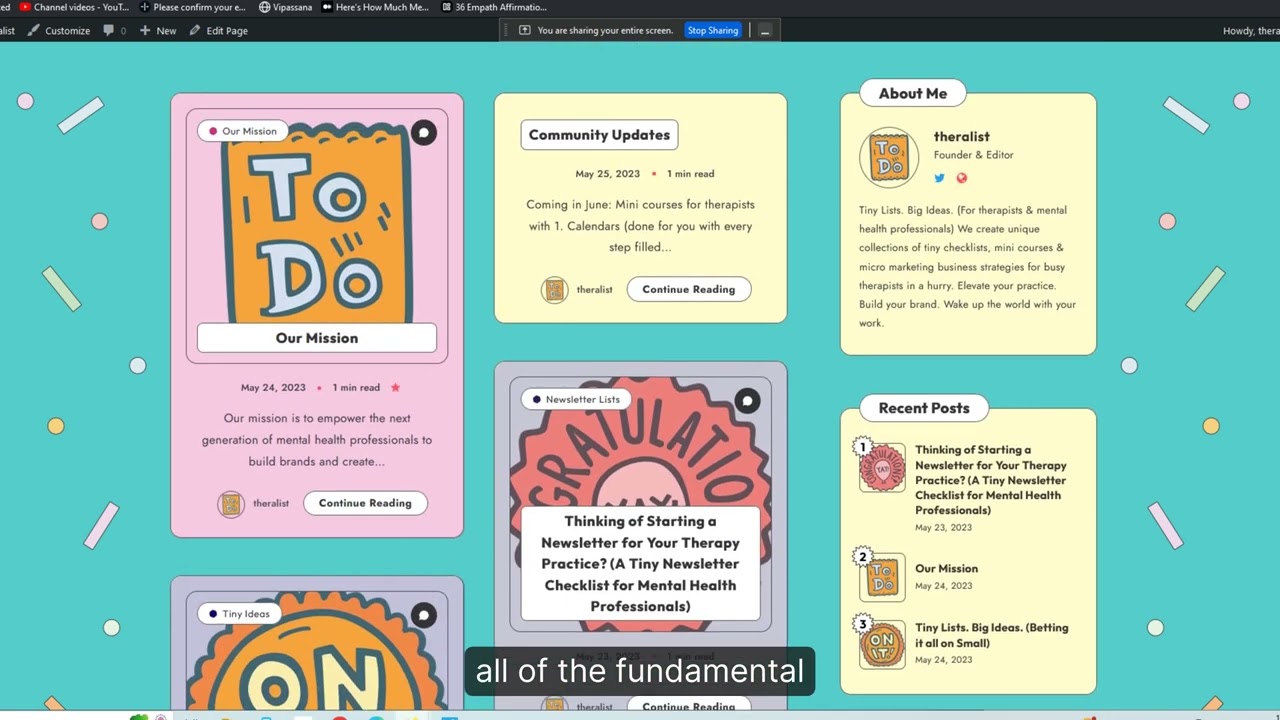Open the Tiny Ideas category tag
This screenshot has height=720, width=1280.
[x=239, y=614]
